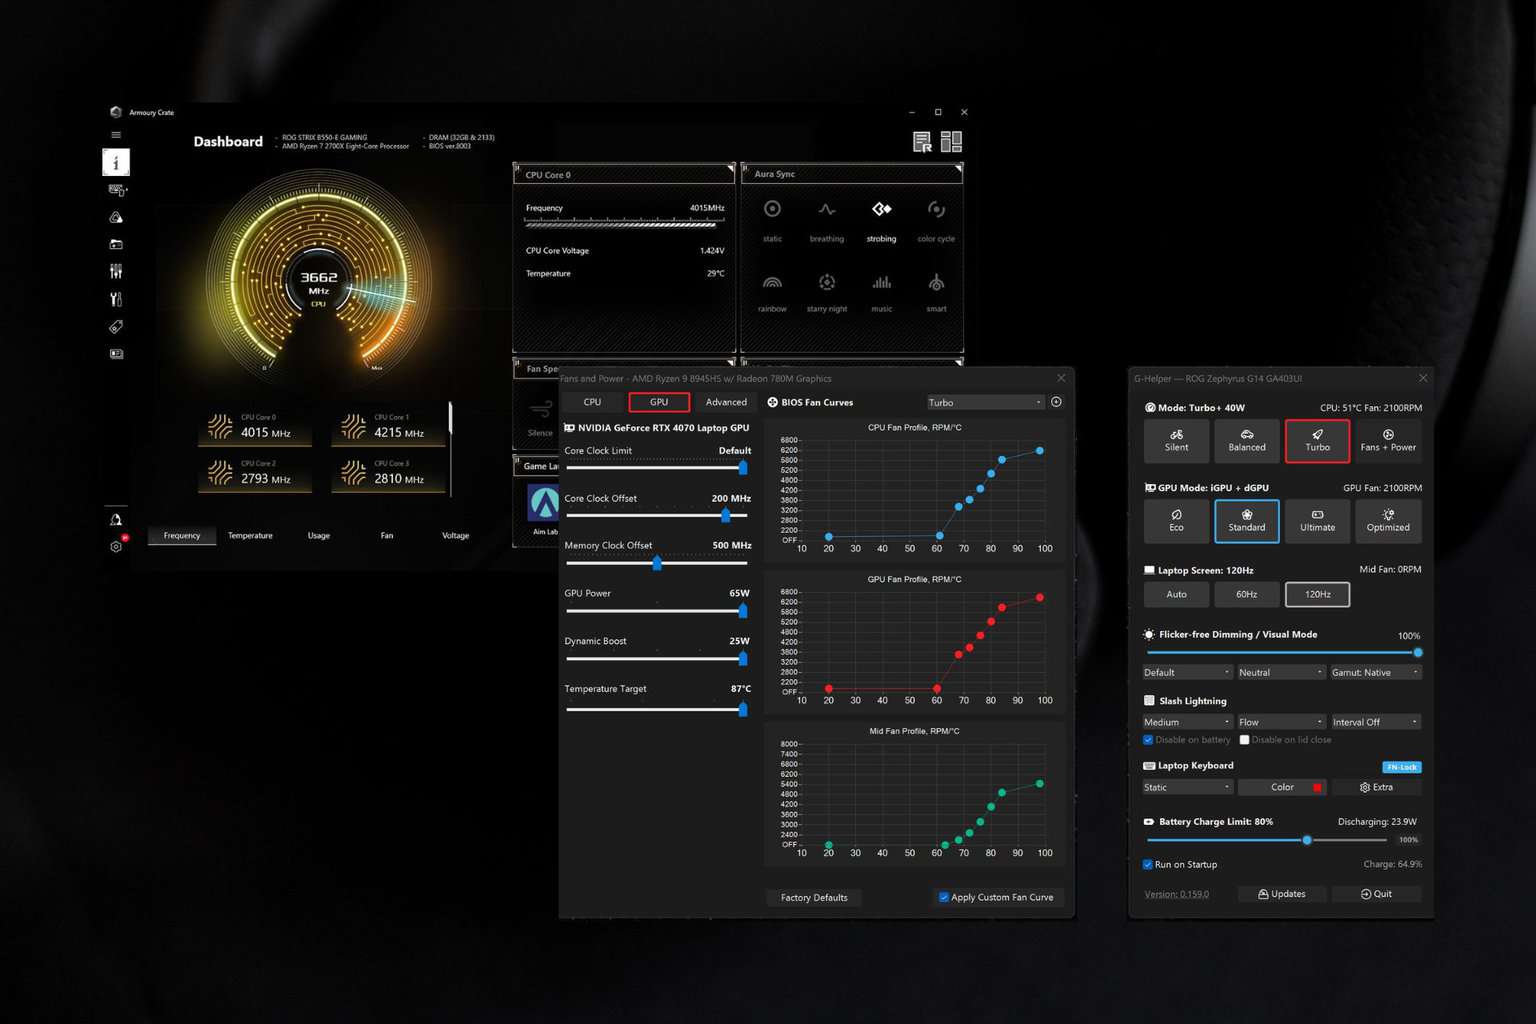Switch to the Advanced tab in Fans and Power
This screenshot has height=1024, width=1536.
pos(726,402)
